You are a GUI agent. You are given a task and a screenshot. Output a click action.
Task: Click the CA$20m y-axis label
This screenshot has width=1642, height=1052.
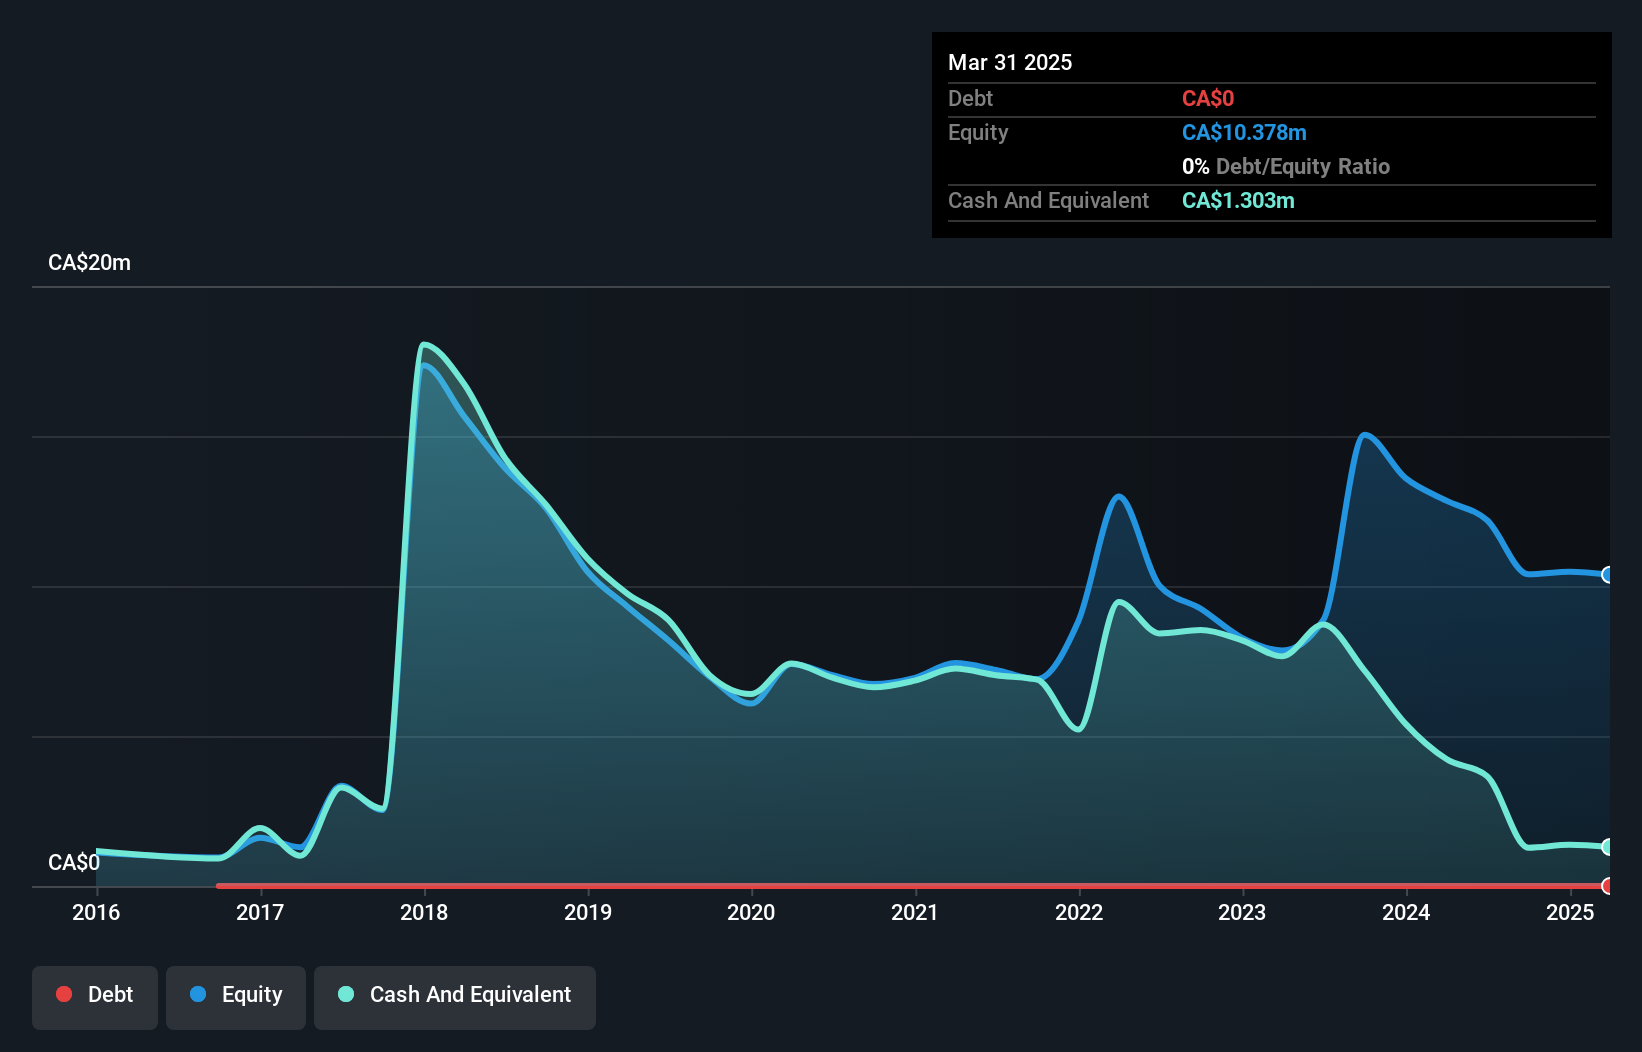pyautogui.click(x=89, y=263)
